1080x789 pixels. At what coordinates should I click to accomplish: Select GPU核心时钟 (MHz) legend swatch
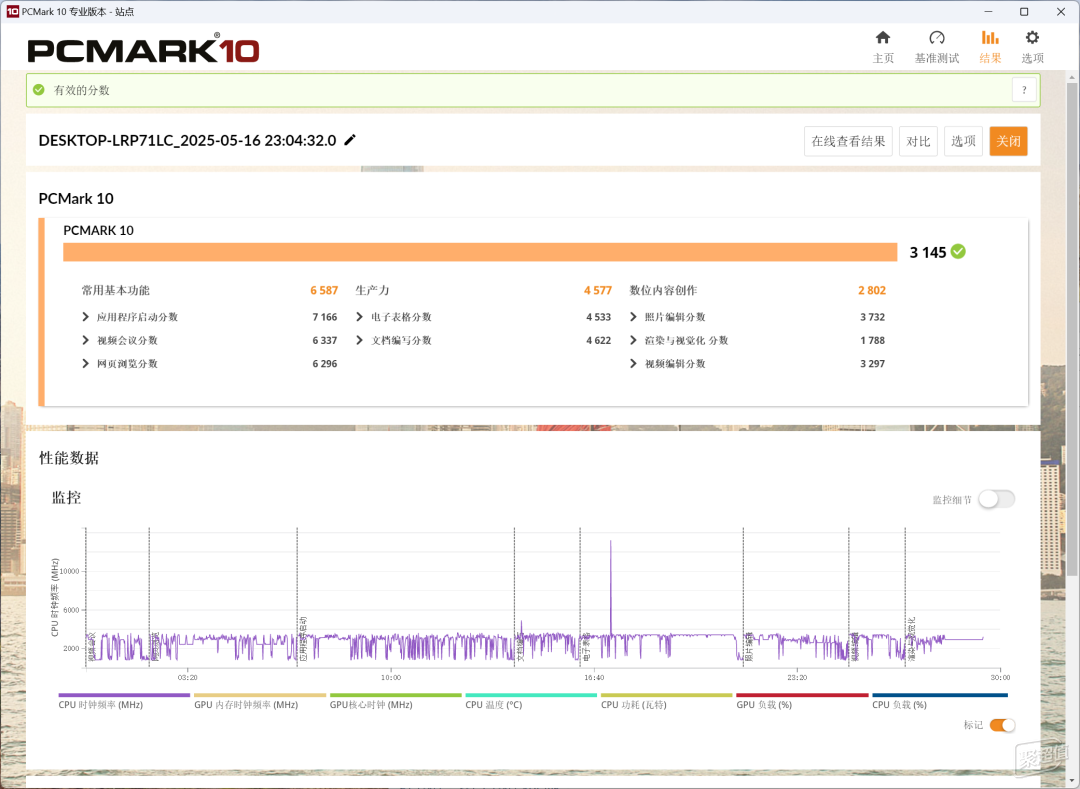(x=395, y=695)
